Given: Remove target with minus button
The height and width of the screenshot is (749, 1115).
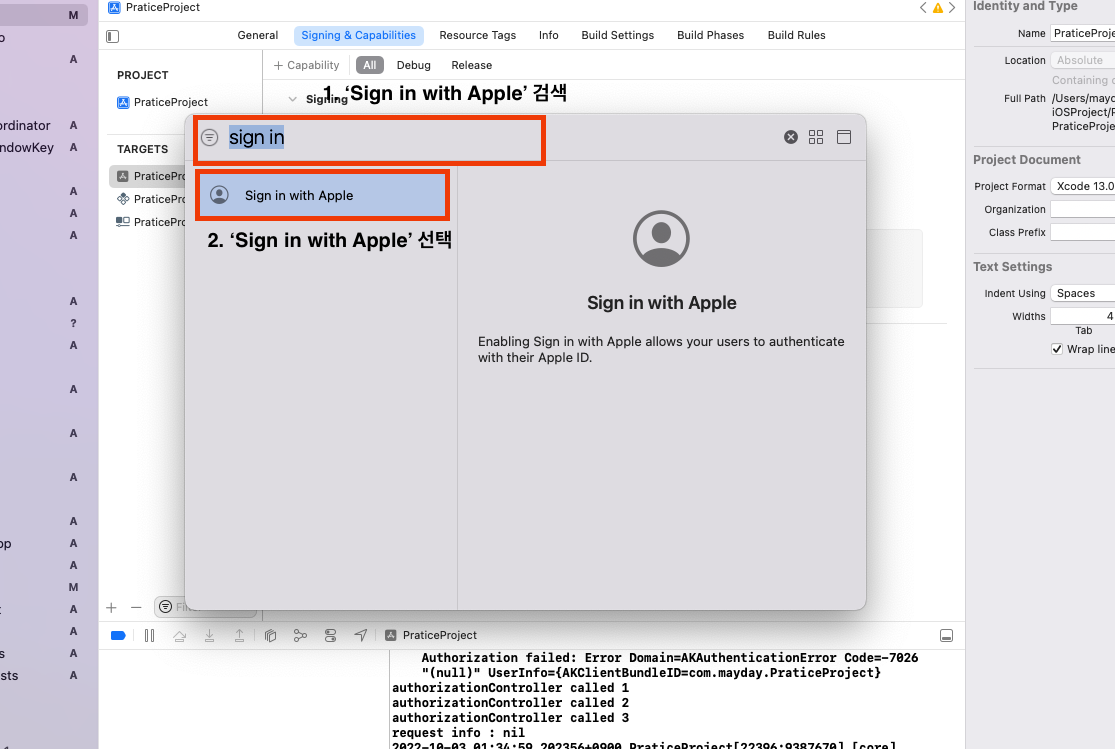Looking at the screenshot, I should [x=136, y=607].
